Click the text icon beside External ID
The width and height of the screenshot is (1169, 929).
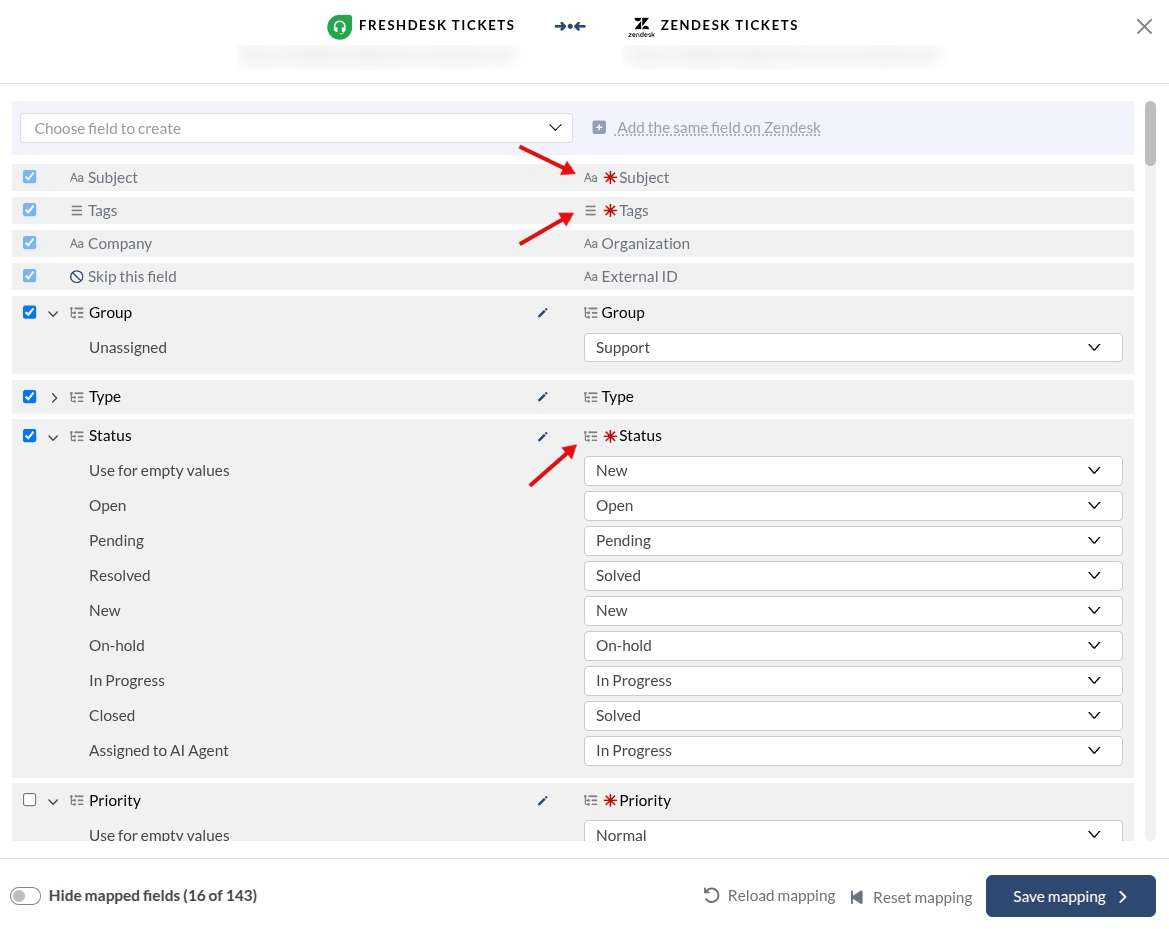[590, 277]
